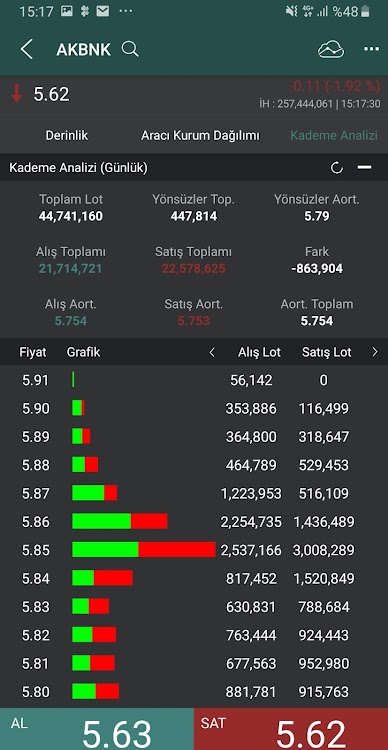The height and width of the screenshot is (750, 388).
Task: Select price level 5.84
Action: click(x=35, y=578)
